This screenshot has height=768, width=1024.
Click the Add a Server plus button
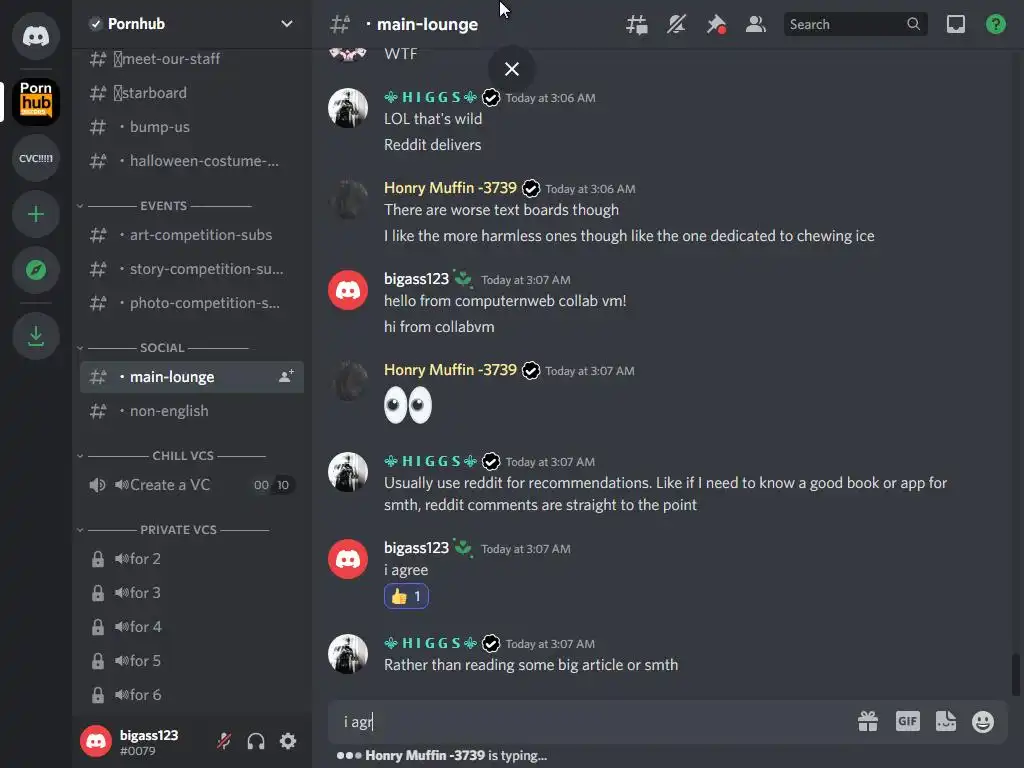(36, 215)
